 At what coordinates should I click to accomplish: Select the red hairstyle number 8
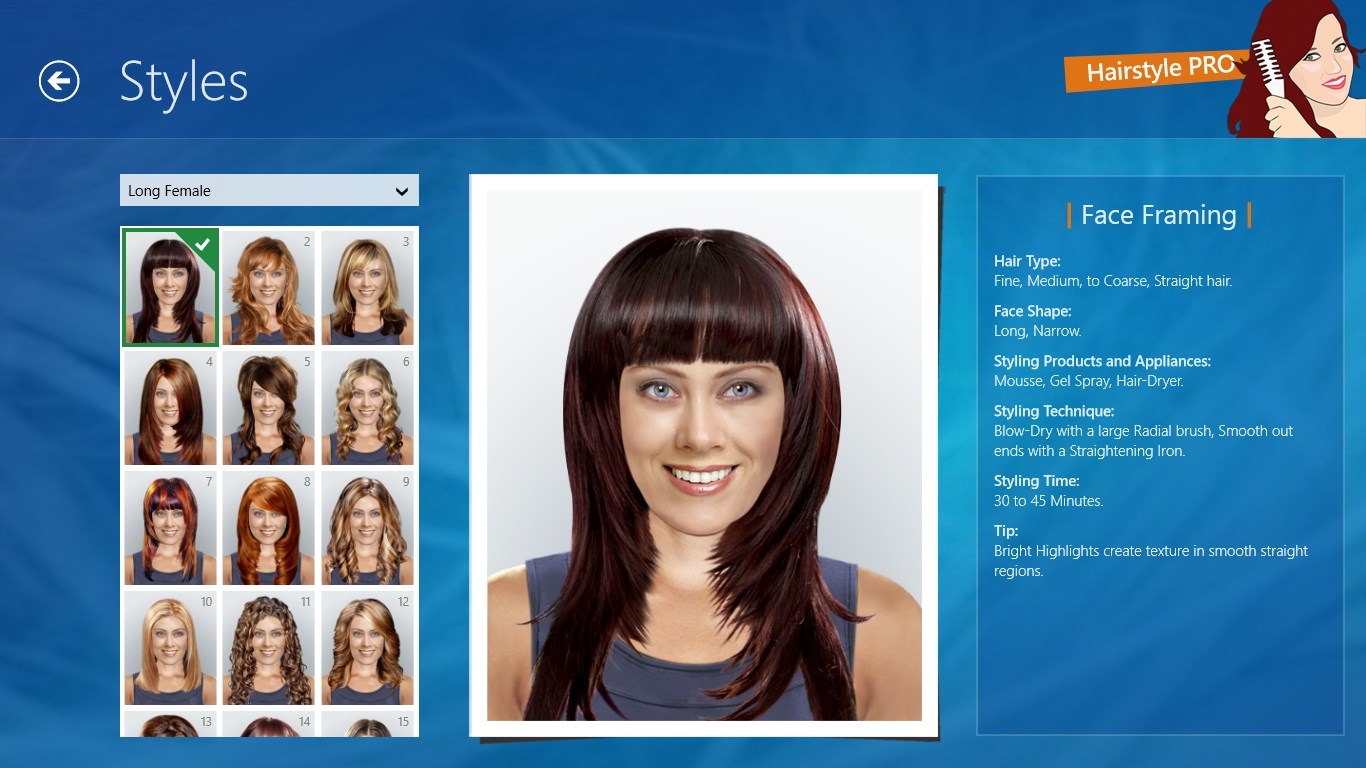coord(268,528)
